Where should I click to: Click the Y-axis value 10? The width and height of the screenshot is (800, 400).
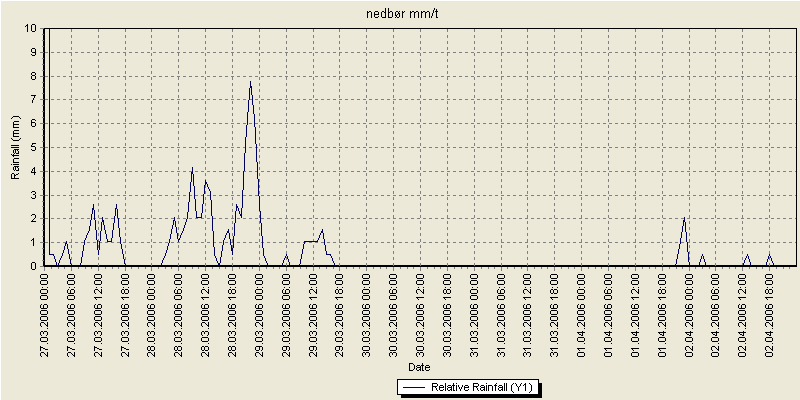point(31,29)
